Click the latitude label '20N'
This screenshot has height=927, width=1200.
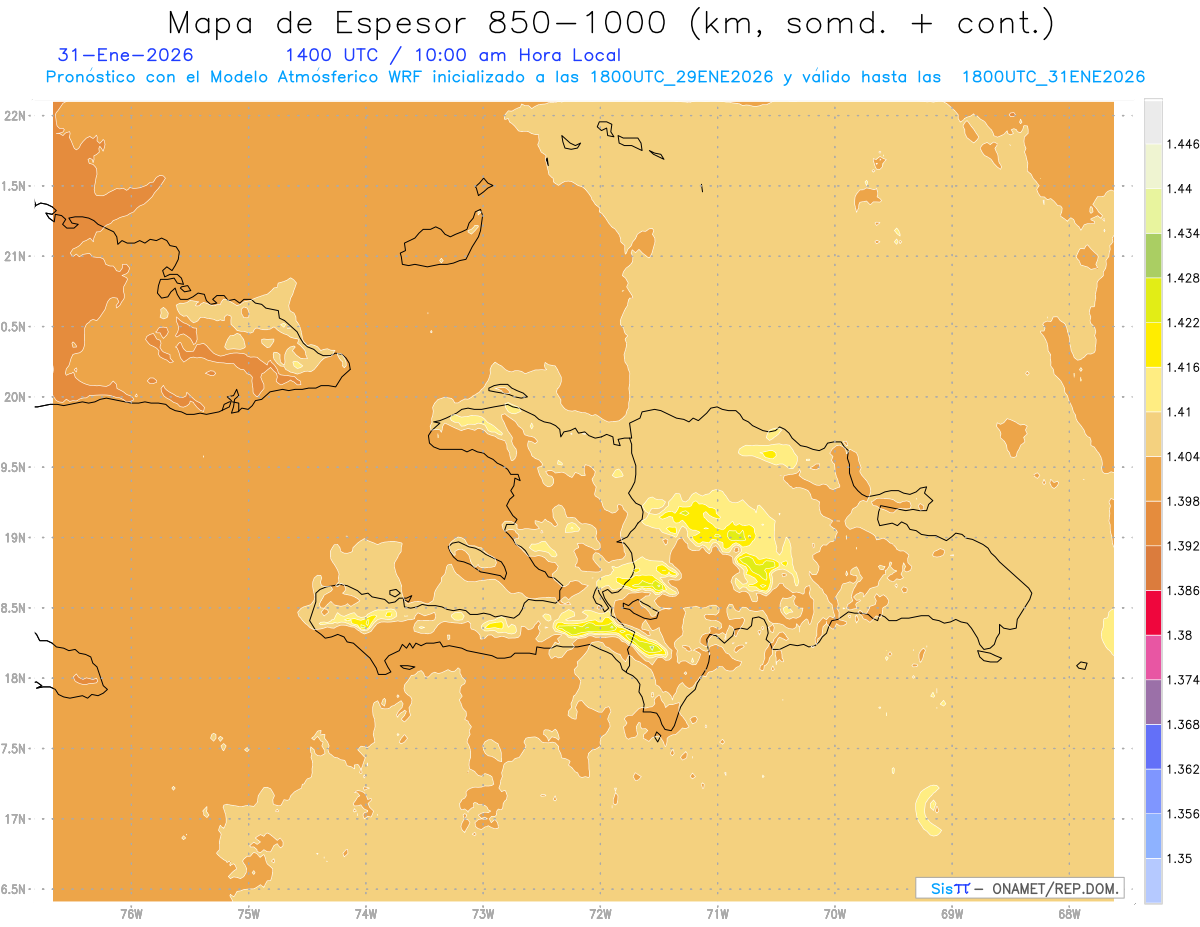tap(15, 397)
